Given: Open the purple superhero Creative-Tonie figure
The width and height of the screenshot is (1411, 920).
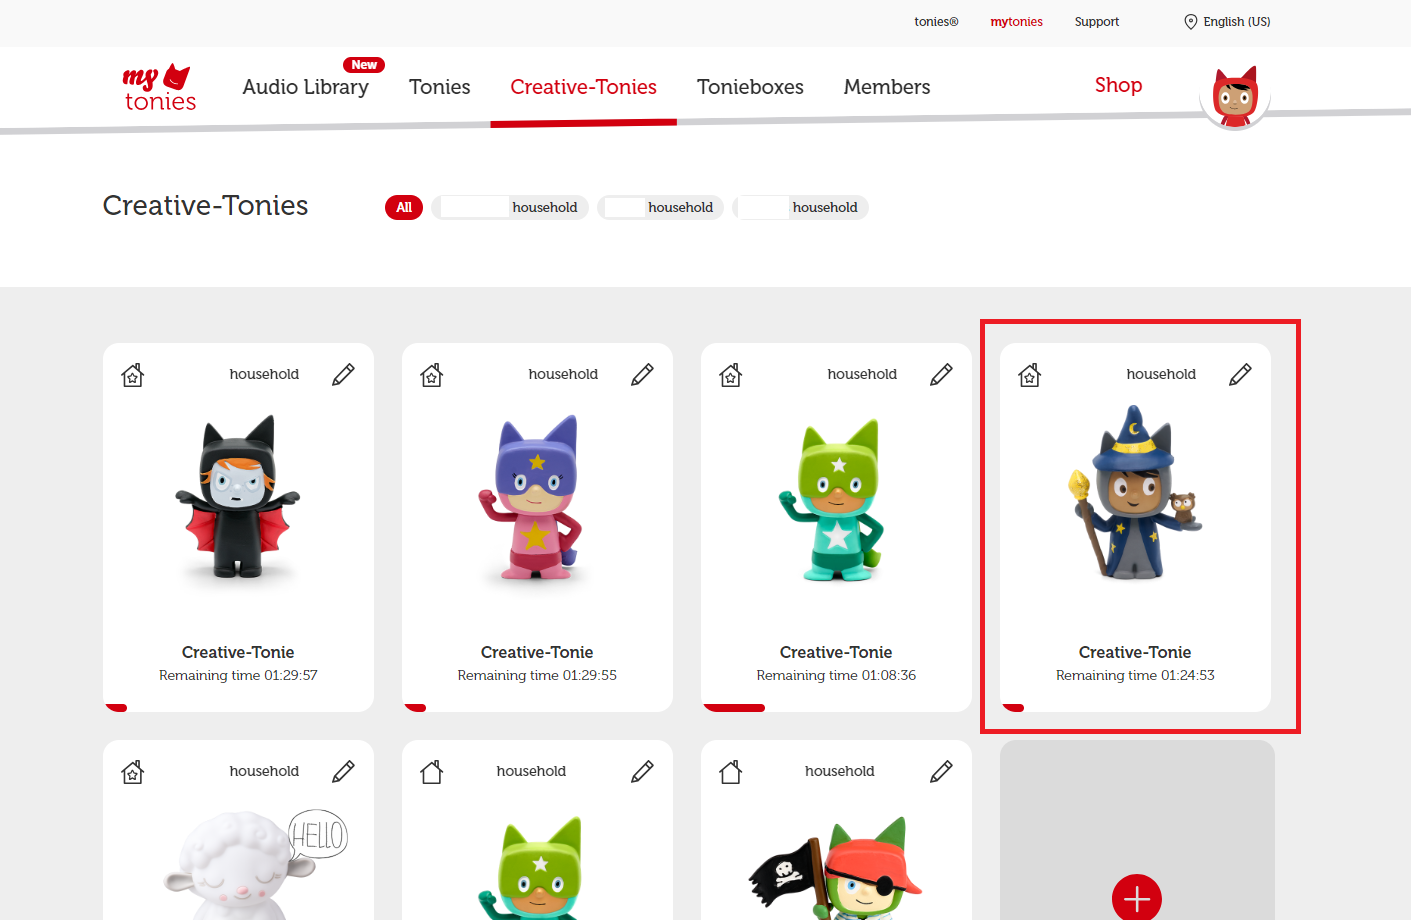Looking at the screenshot, I should pos(531,497).
